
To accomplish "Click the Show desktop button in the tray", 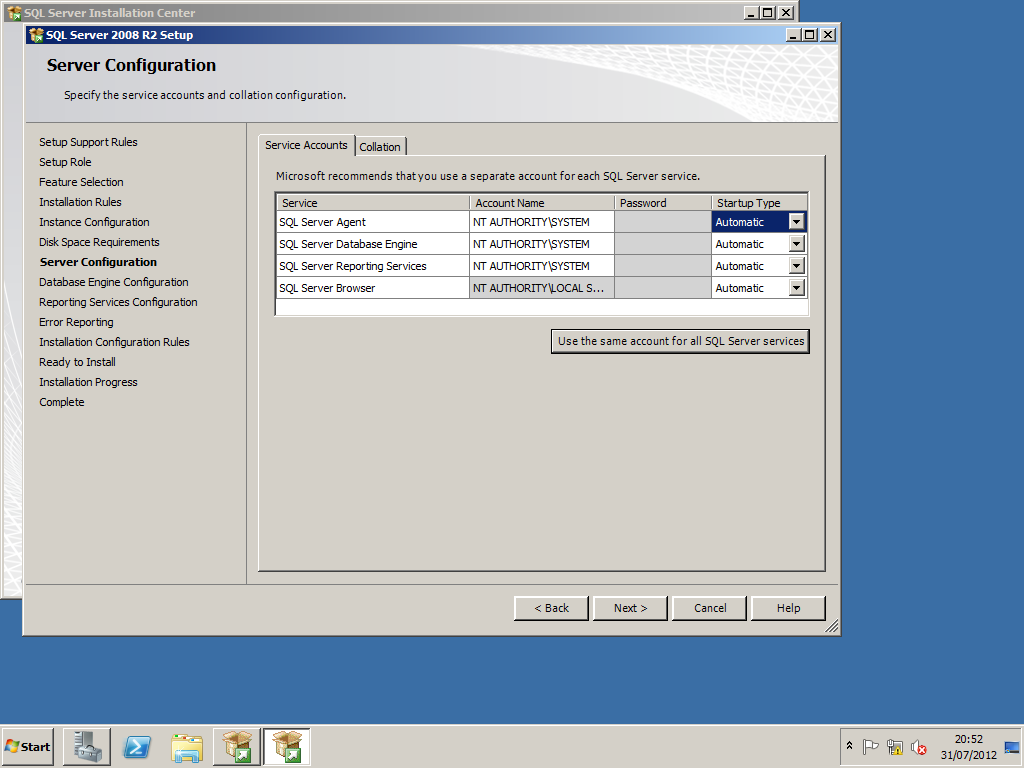I will 1012,746.
